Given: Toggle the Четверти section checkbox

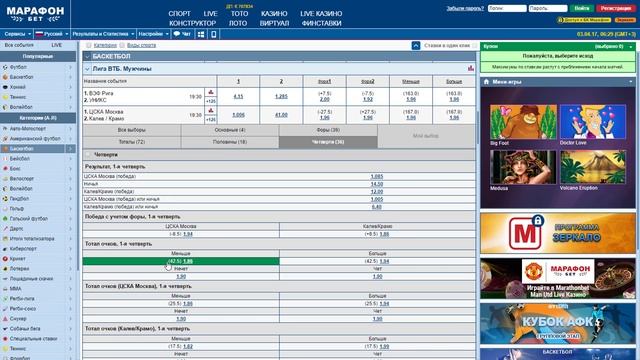Looking at the screenshot, I should click(x=88, y=155).
